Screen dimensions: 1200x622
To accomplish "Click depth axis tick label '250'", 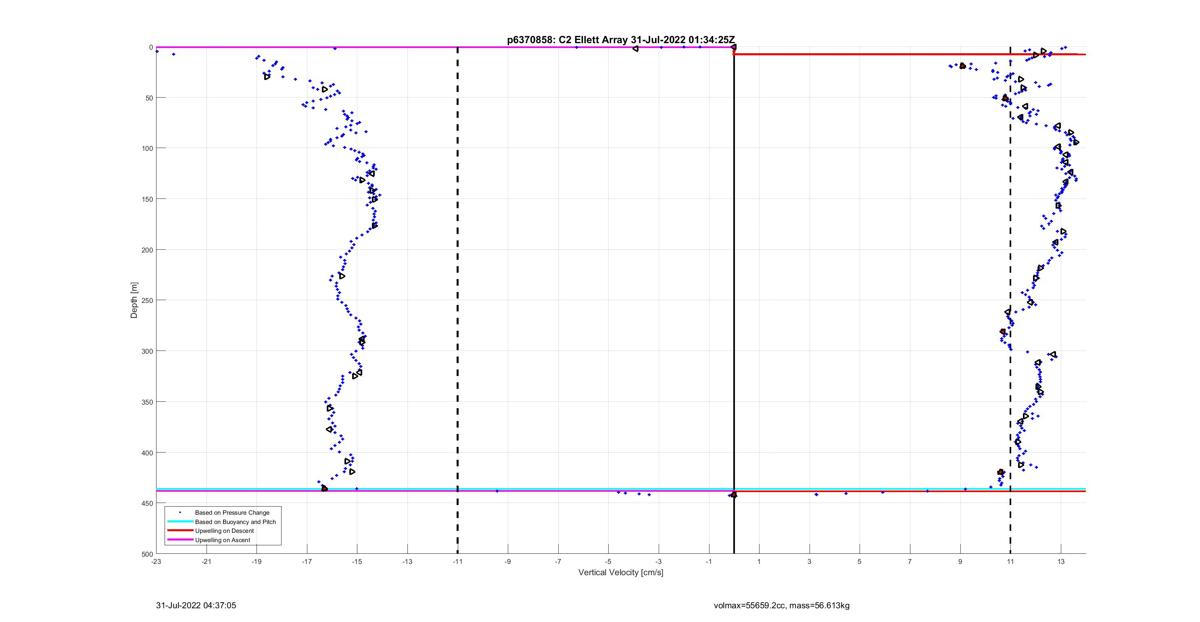I will point(146,300).
